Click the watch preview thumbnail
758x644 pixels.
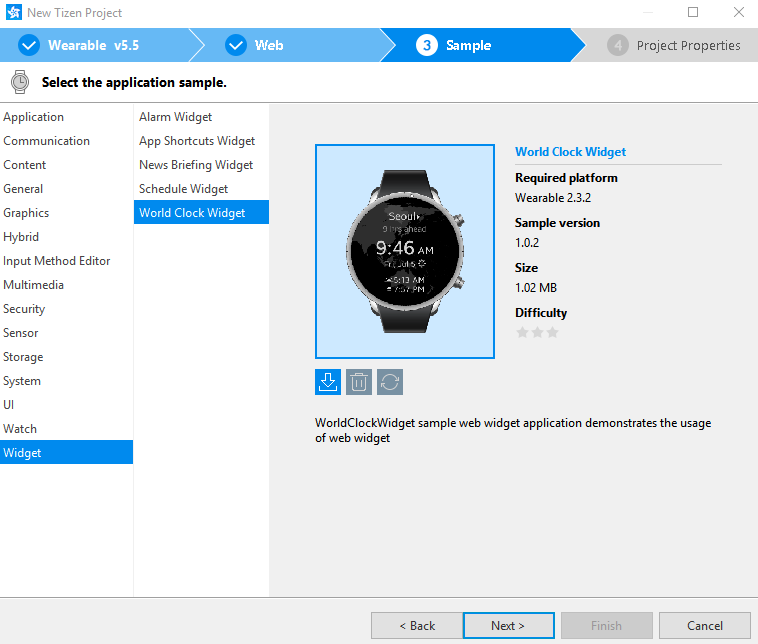pos(404,251)
